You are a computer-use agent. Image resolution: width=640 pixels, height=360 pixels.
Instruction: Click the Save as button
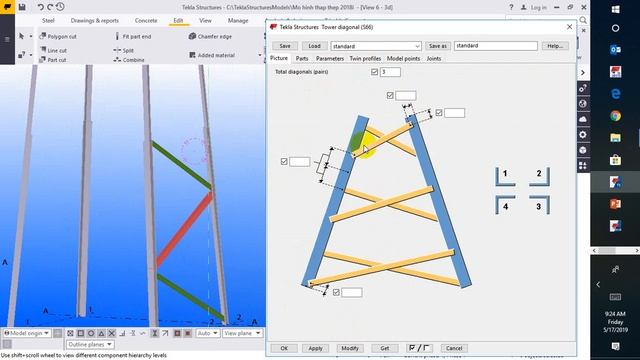[x=438, y=46]
